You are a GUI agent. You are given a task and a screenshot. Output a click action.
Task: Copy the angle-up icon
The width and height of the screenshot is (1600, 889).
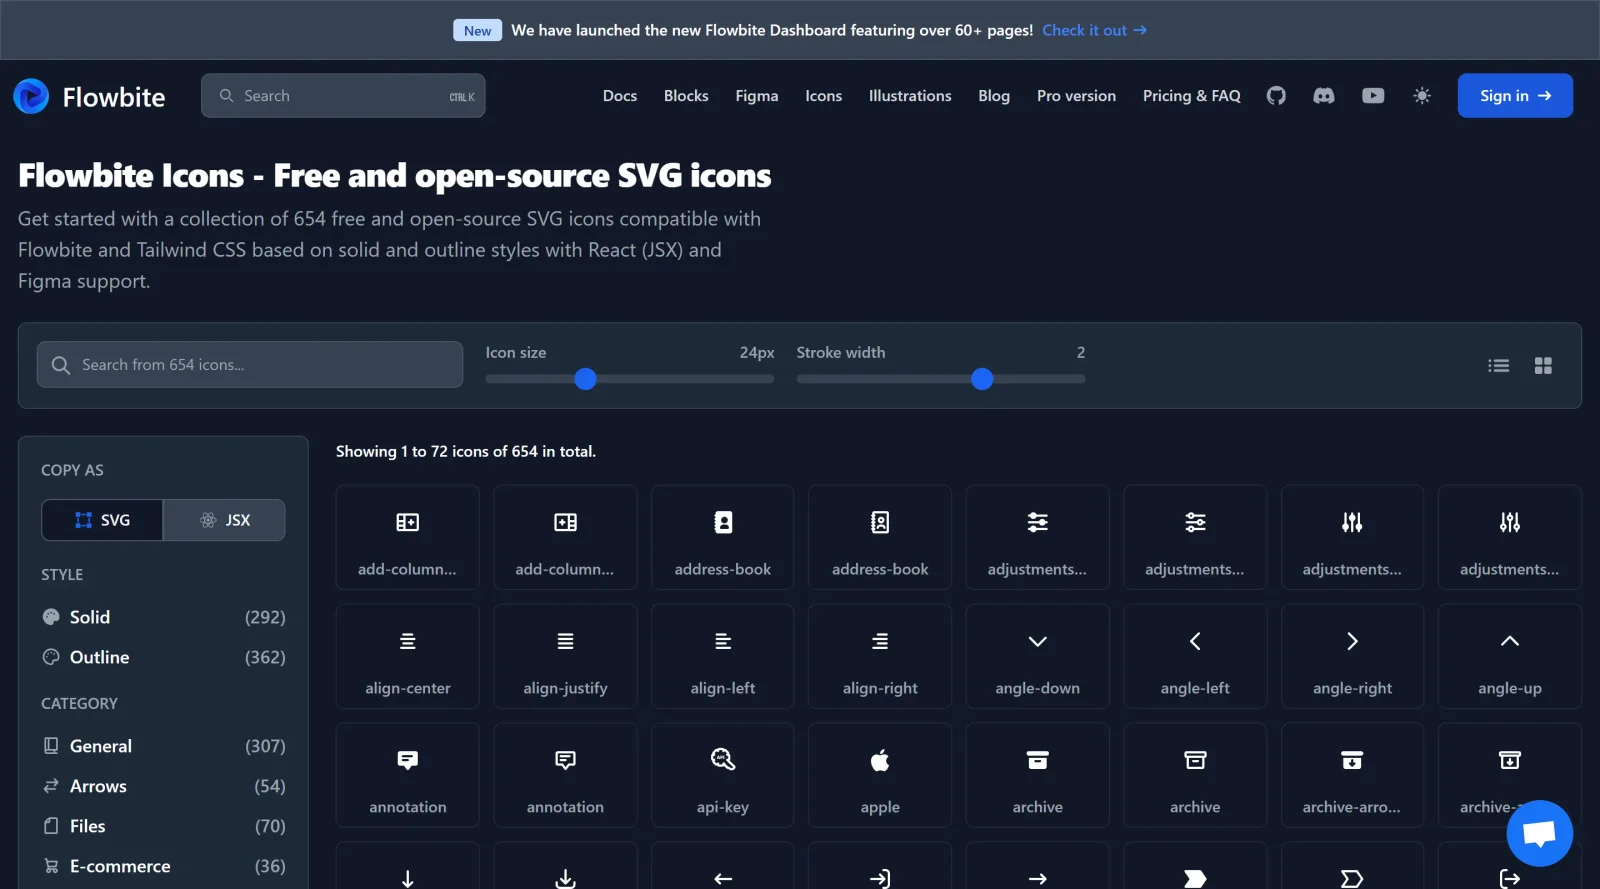click(x=1510, y=656)
